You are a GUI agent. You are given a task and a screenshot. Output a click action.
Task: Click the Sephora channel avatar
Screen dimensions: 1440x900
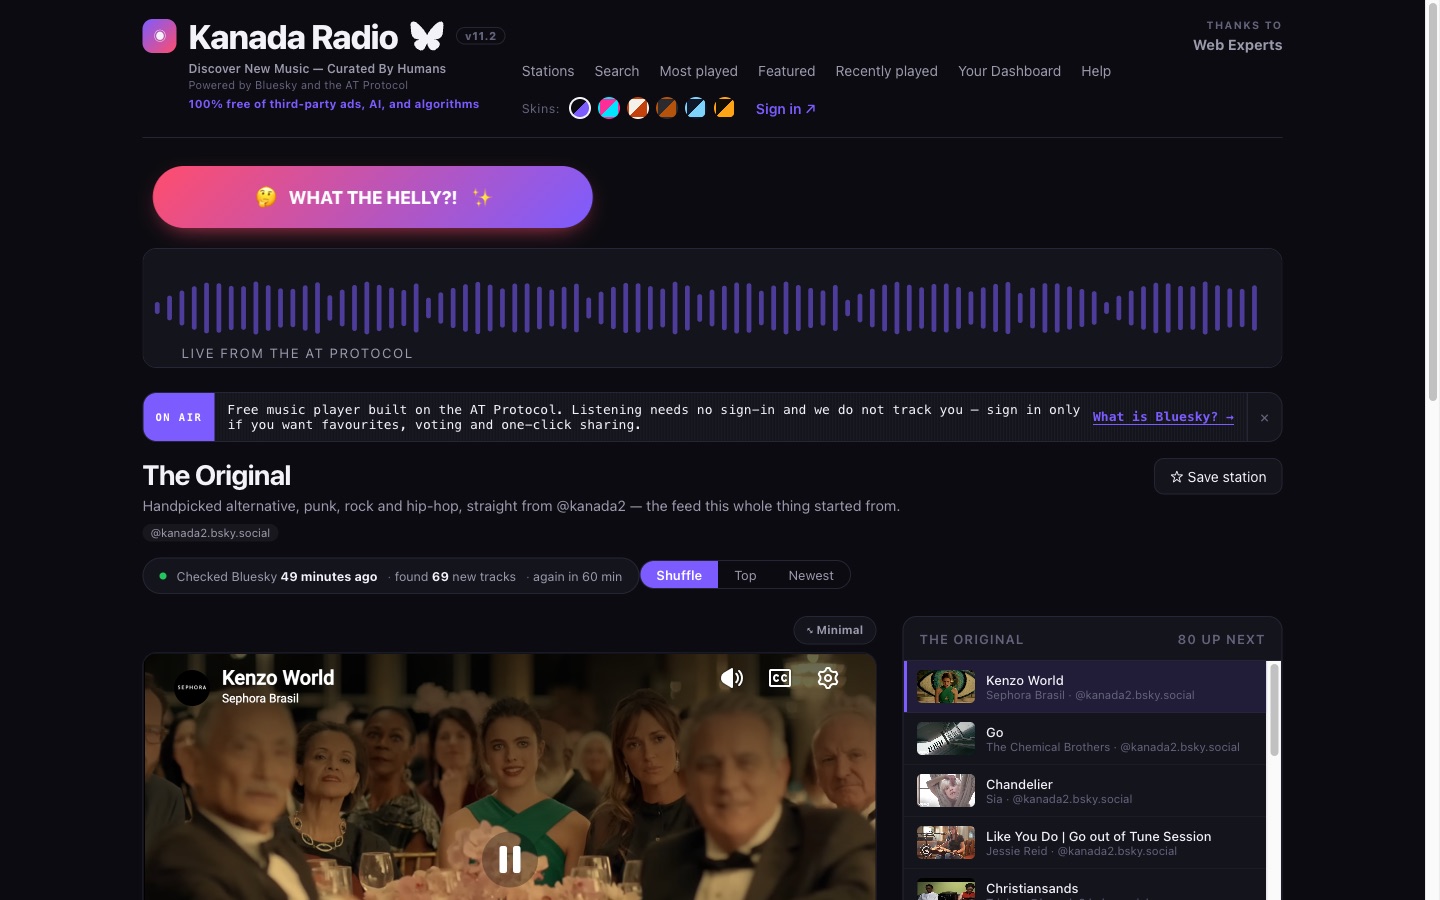[192, 687]
